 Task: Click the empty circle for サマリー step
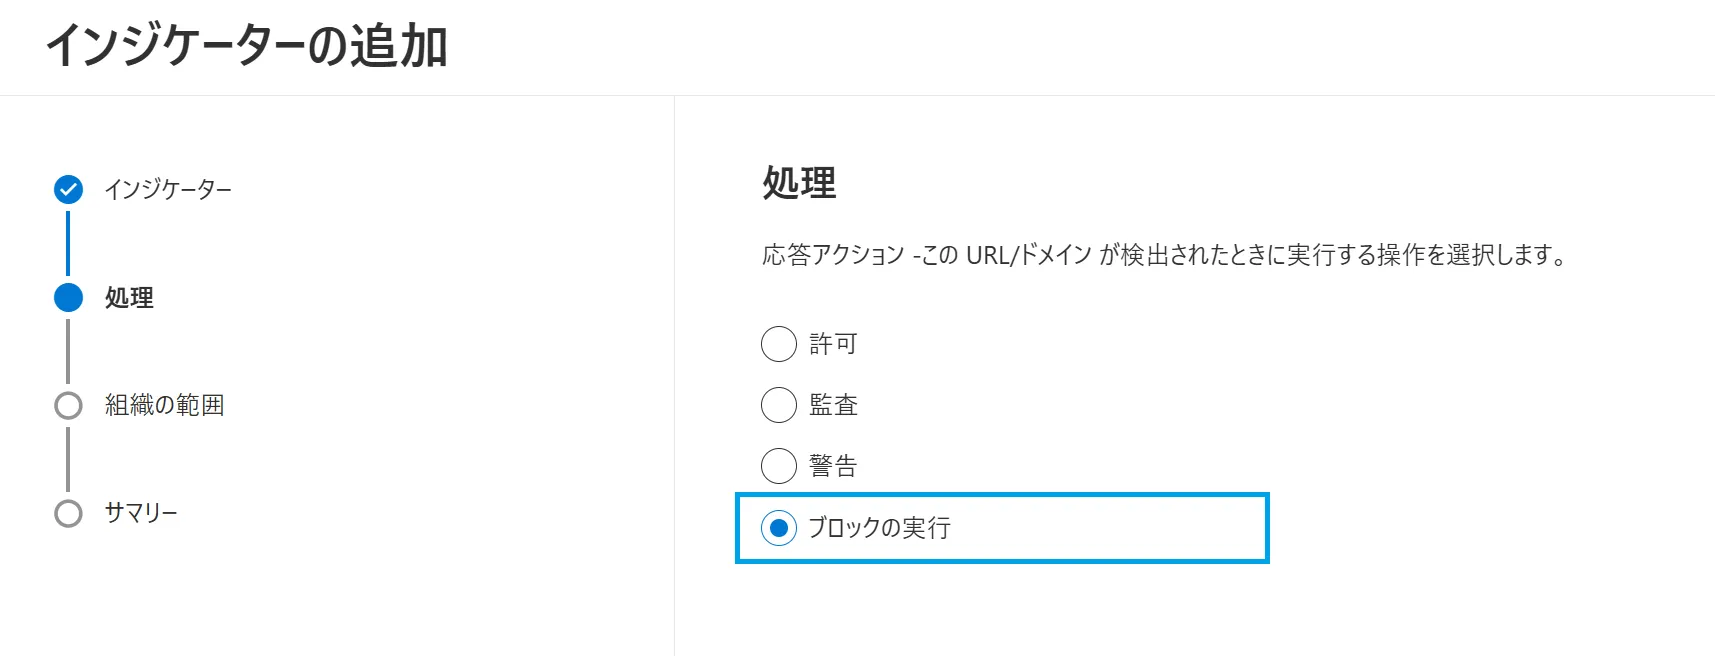click(68, 513)
